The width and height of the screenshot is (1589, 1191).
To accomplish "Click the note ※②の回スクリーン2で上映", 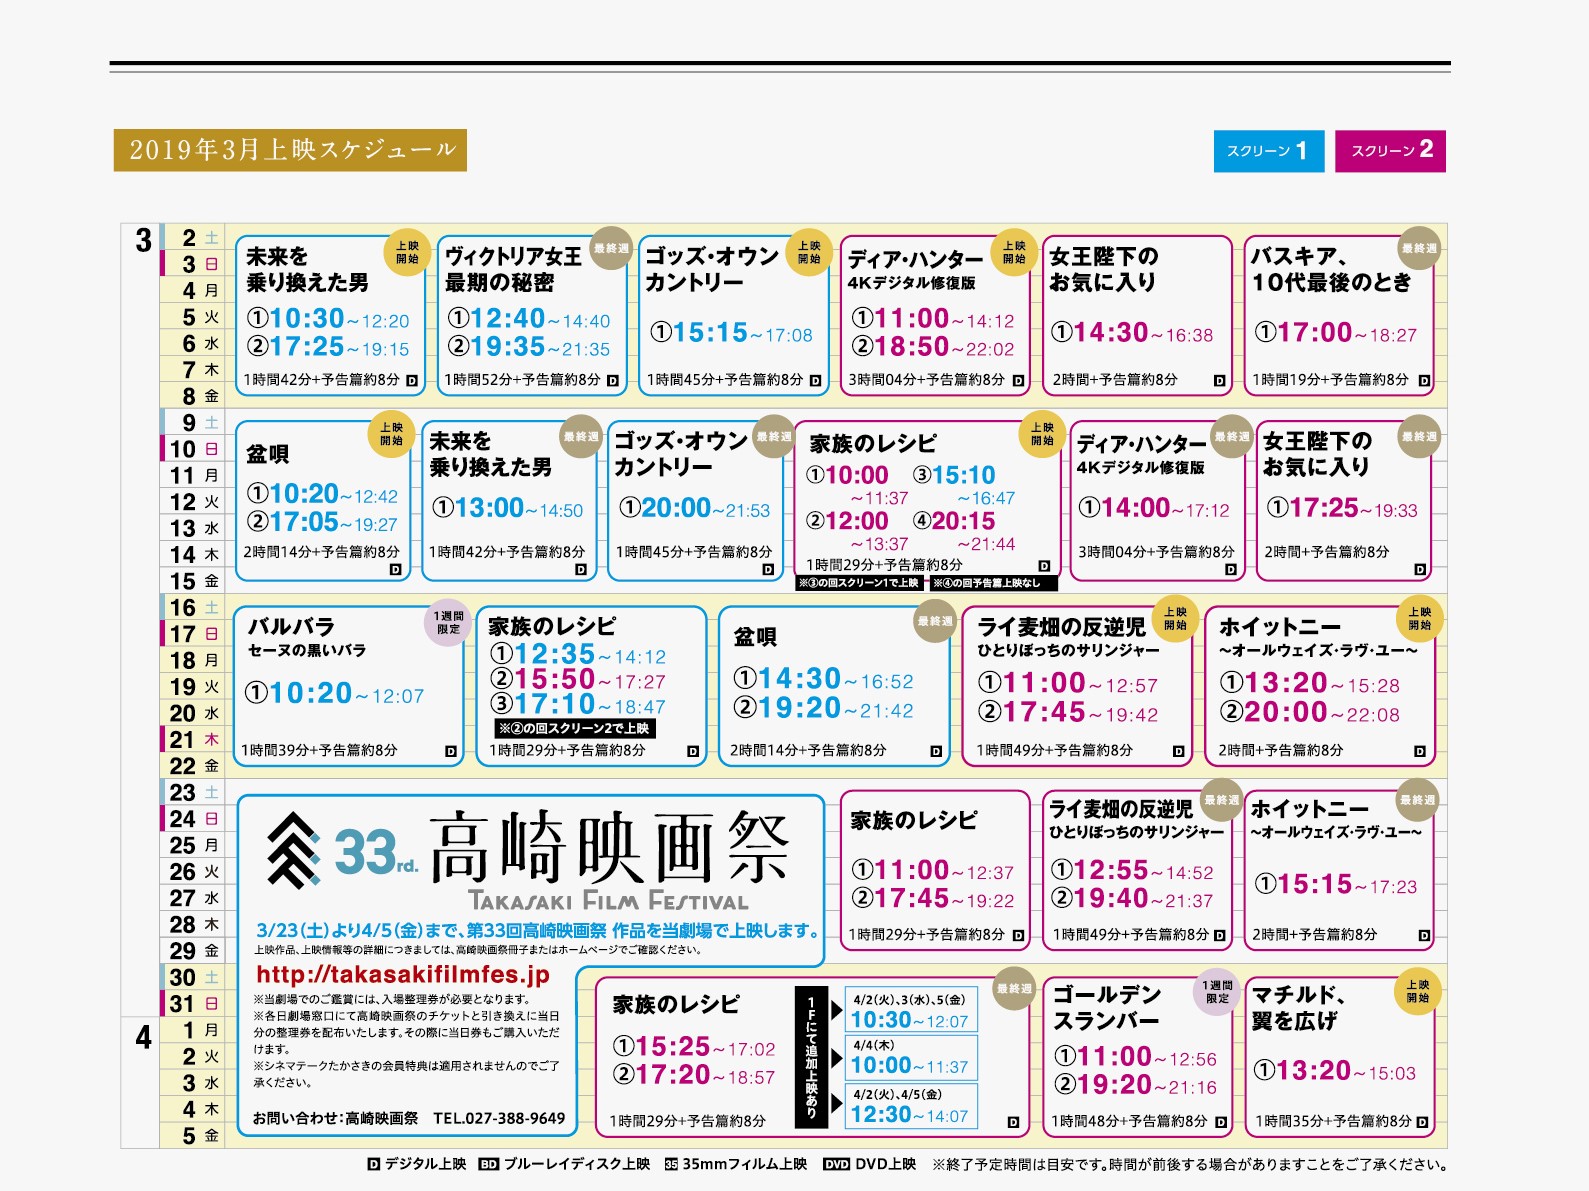I will [574, 728].
